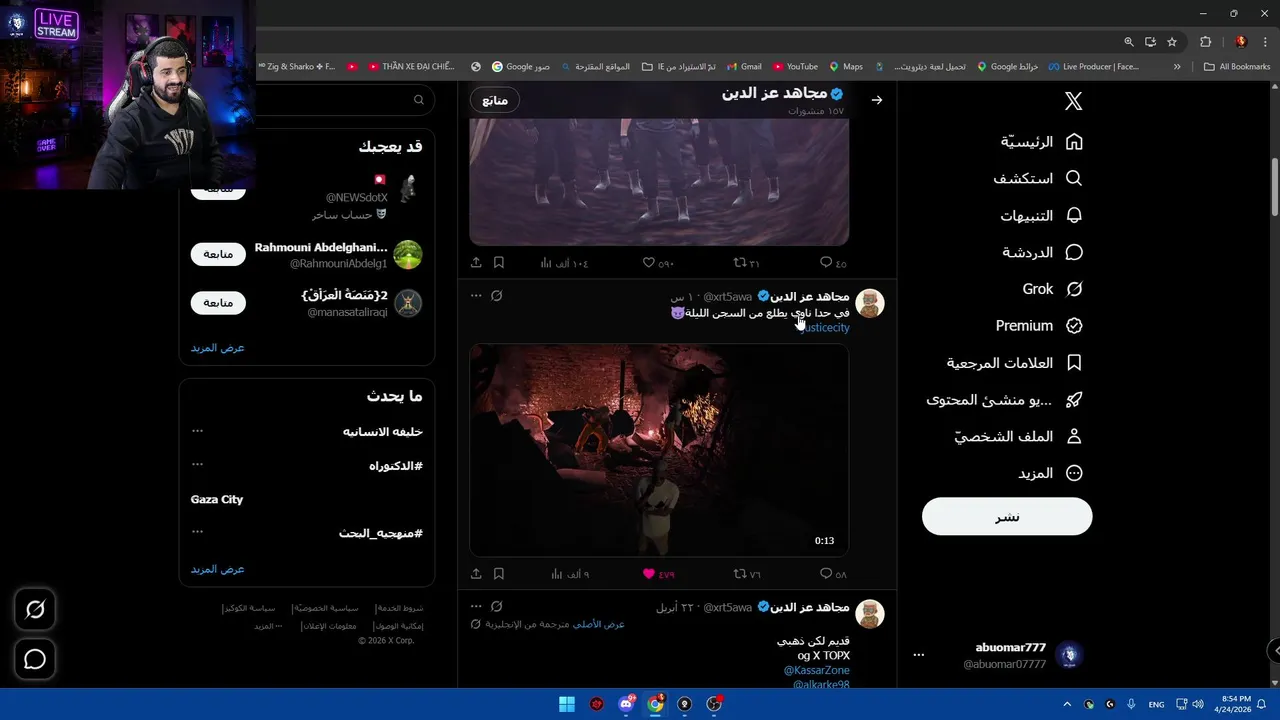This screenshot has width=1280, height=720.
Task: Click abuomar777 avatar in sidebar
Action: [1070, 656]
